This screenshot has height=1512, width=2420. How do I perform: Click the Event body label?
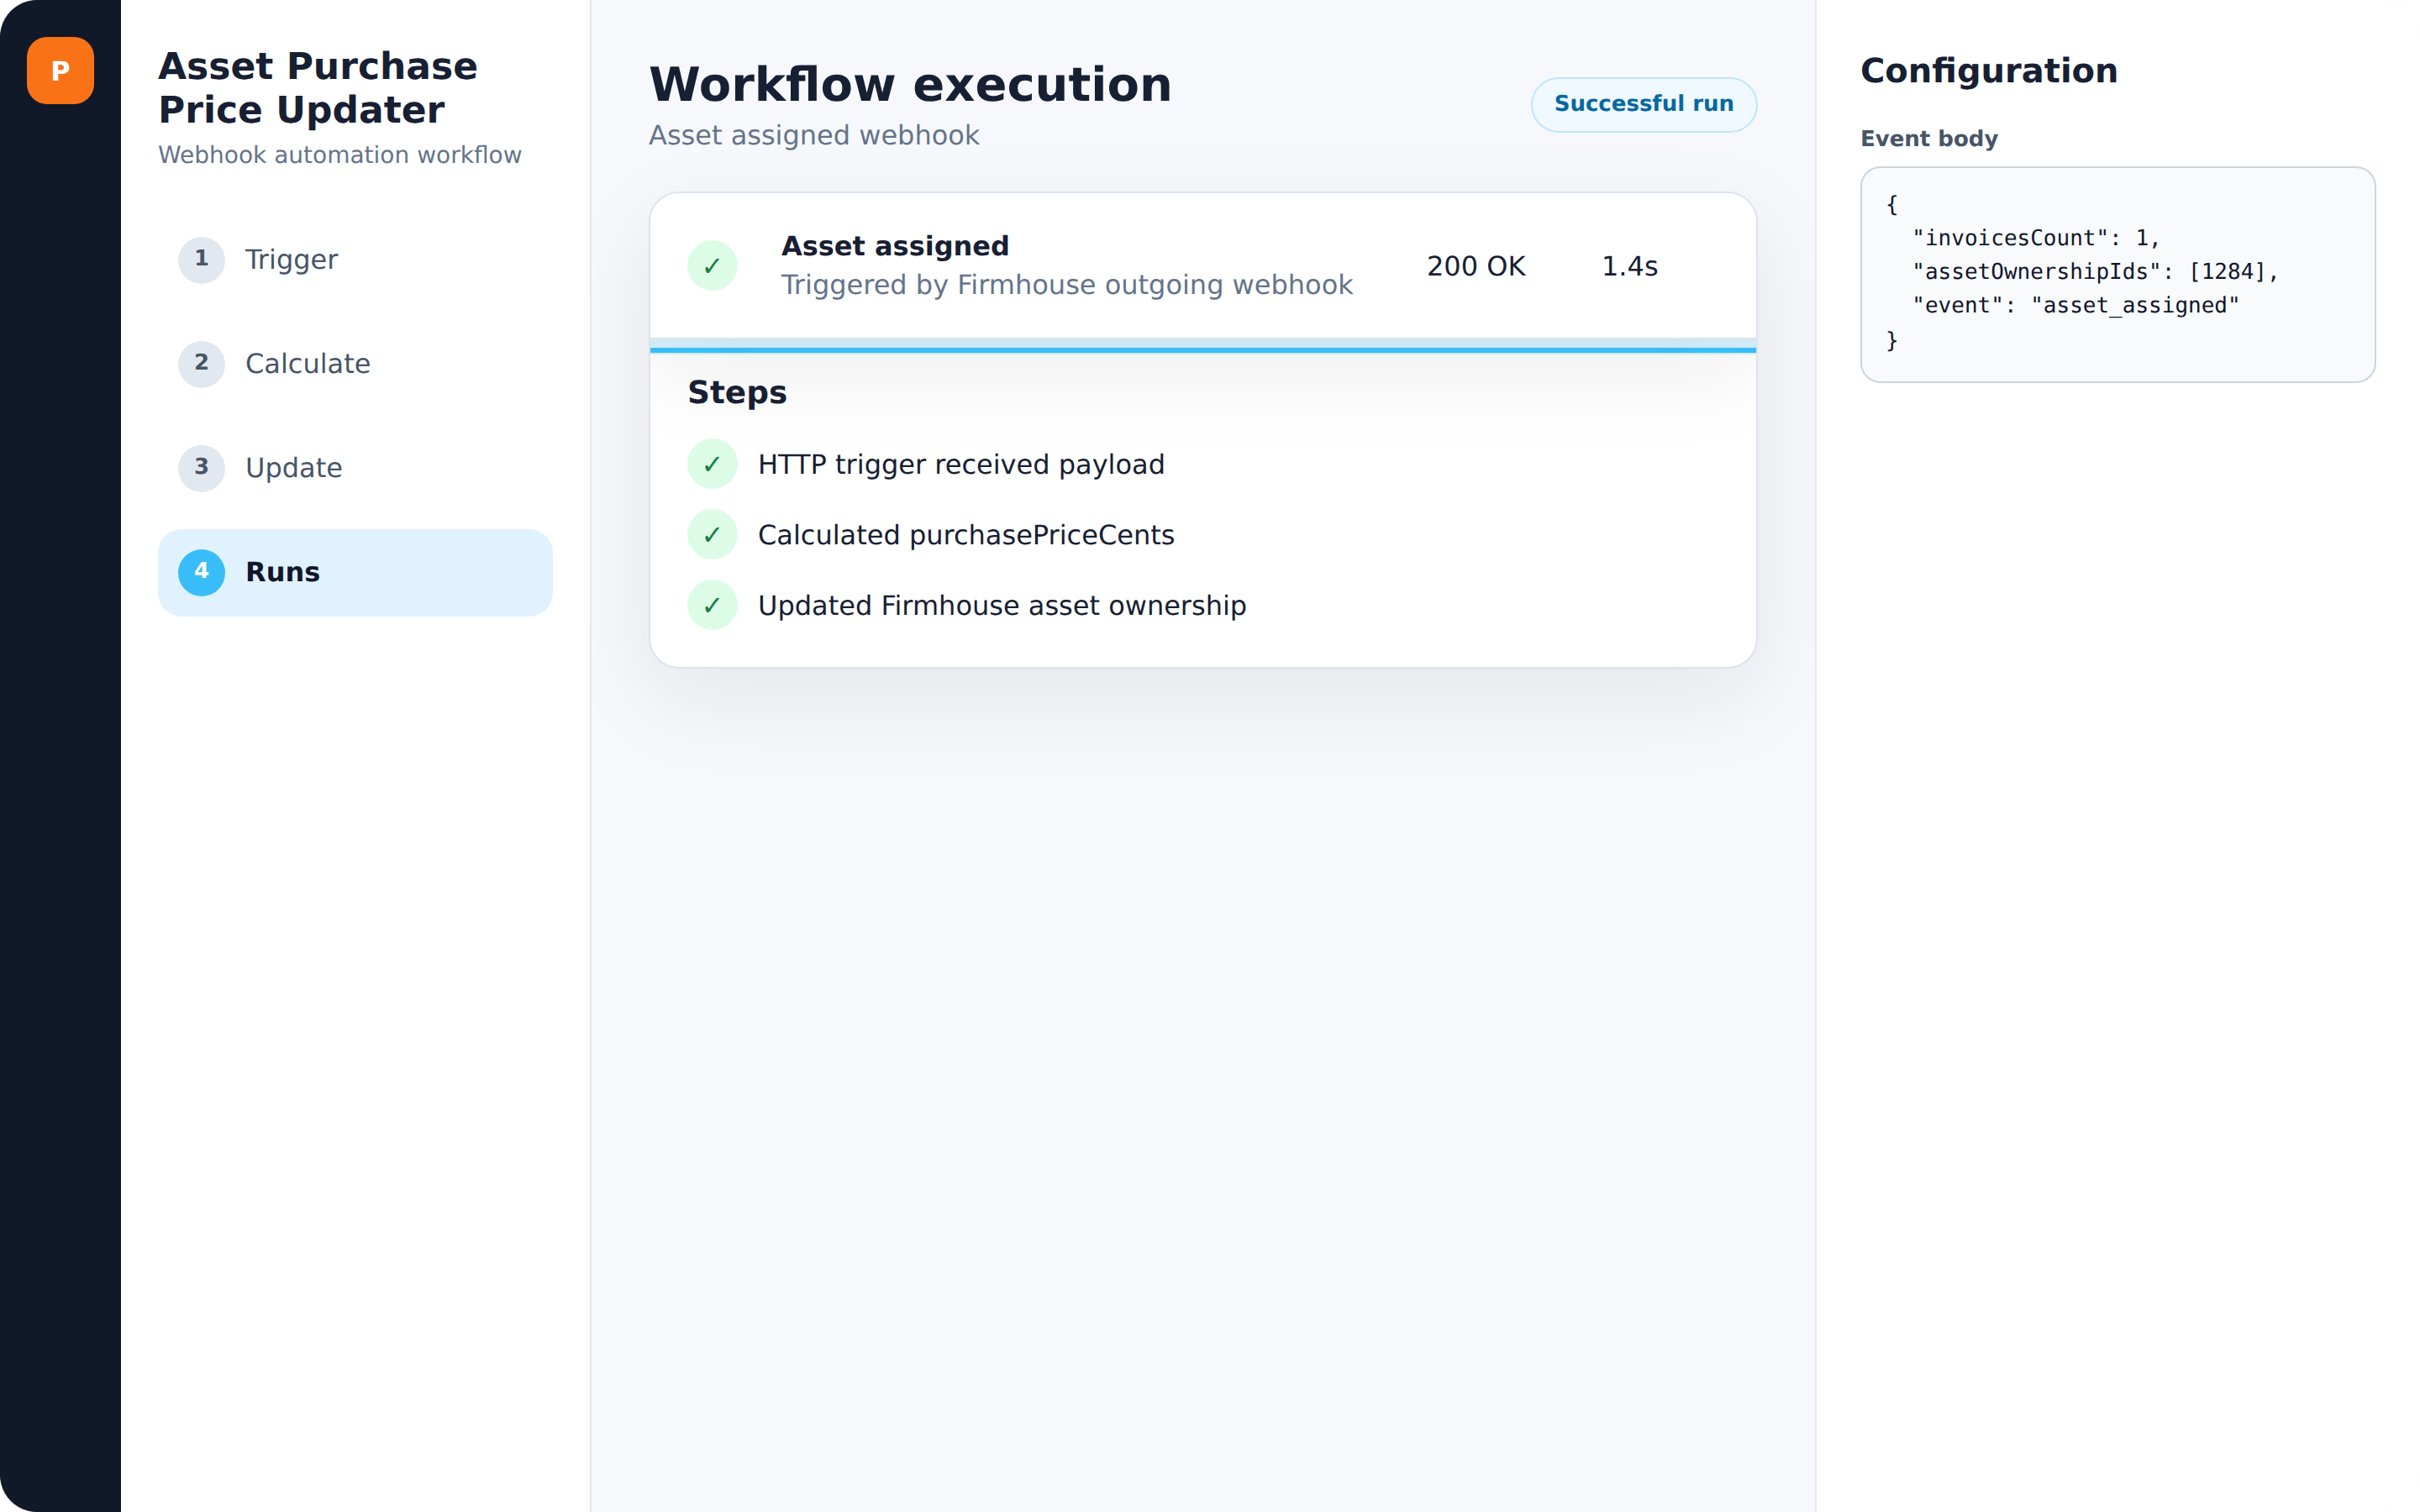click(1929, 139)
